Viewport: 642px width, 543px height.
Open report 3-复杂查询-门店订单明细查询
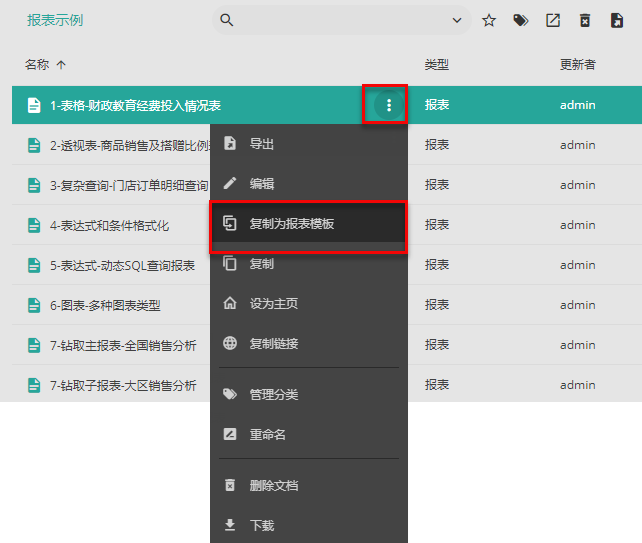(129, 186)
